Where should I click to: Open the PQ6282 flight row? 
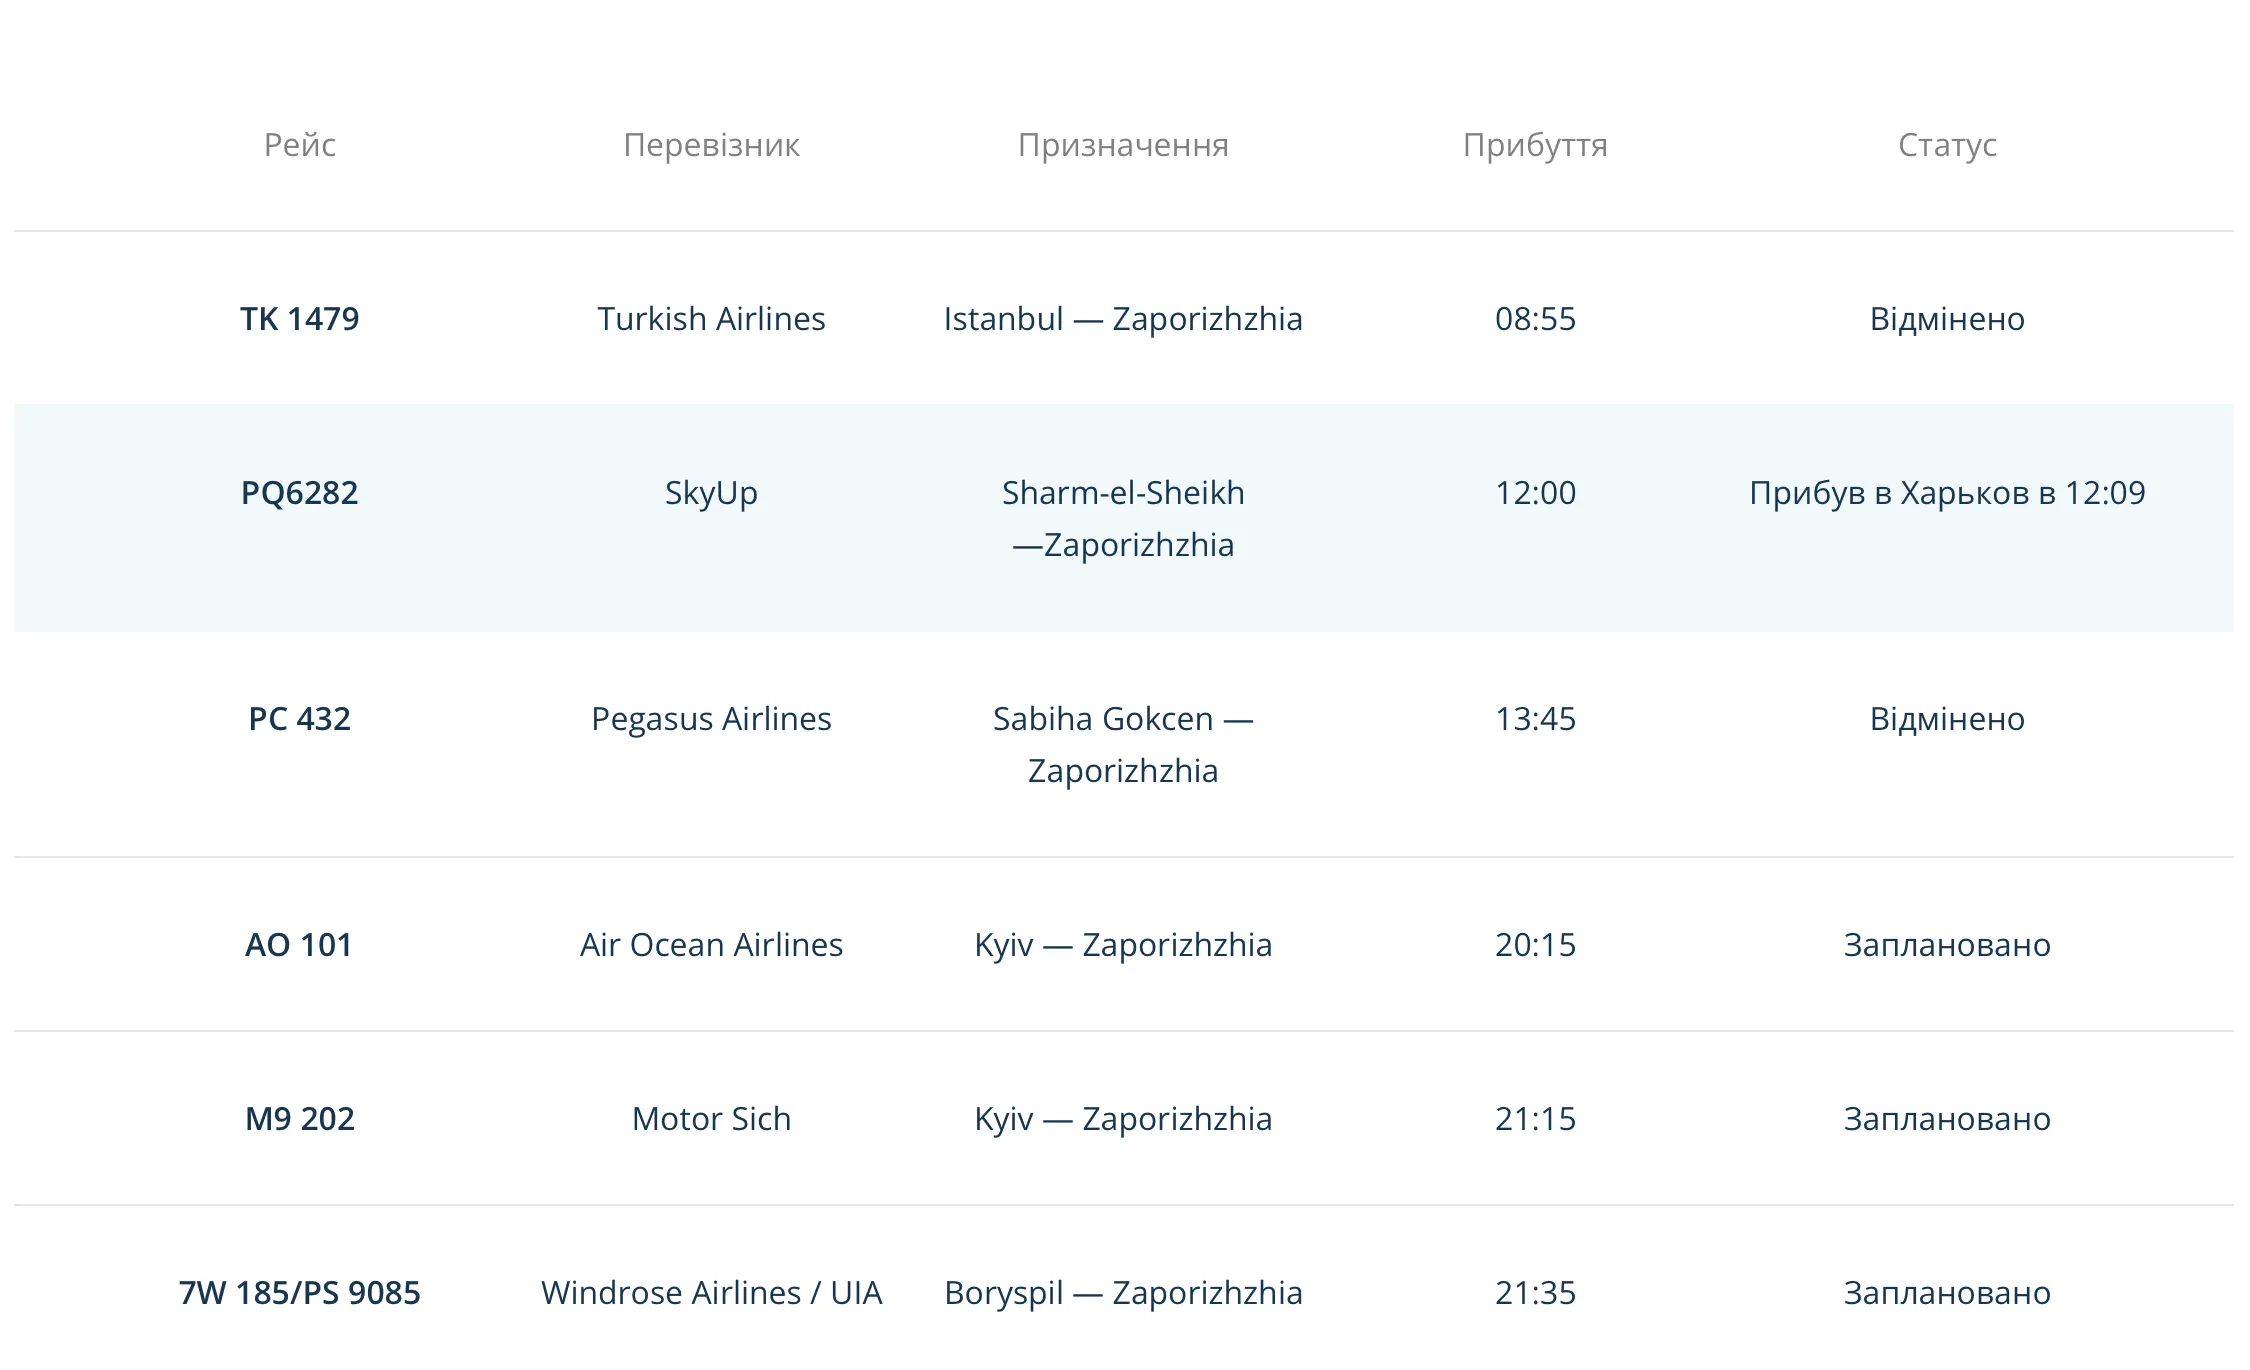[299, 493]
